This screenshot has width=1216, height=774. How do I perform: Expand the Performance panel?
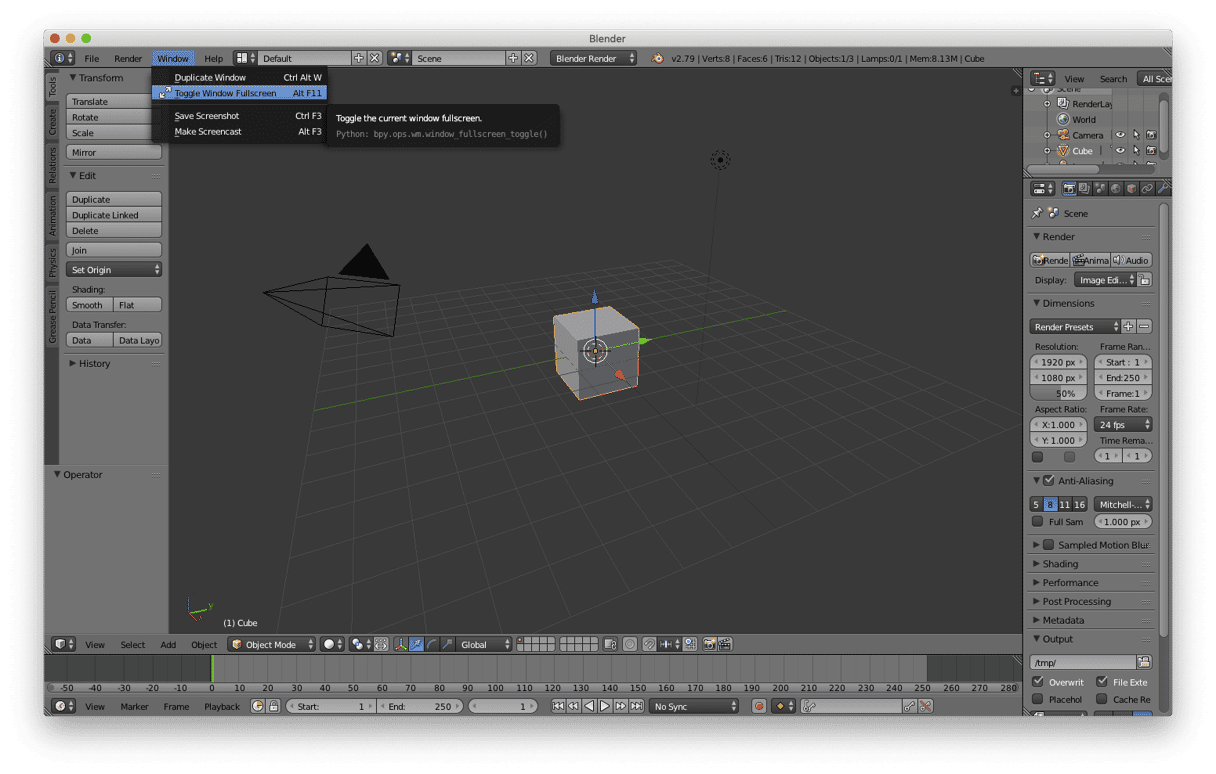click(1070, 583)
